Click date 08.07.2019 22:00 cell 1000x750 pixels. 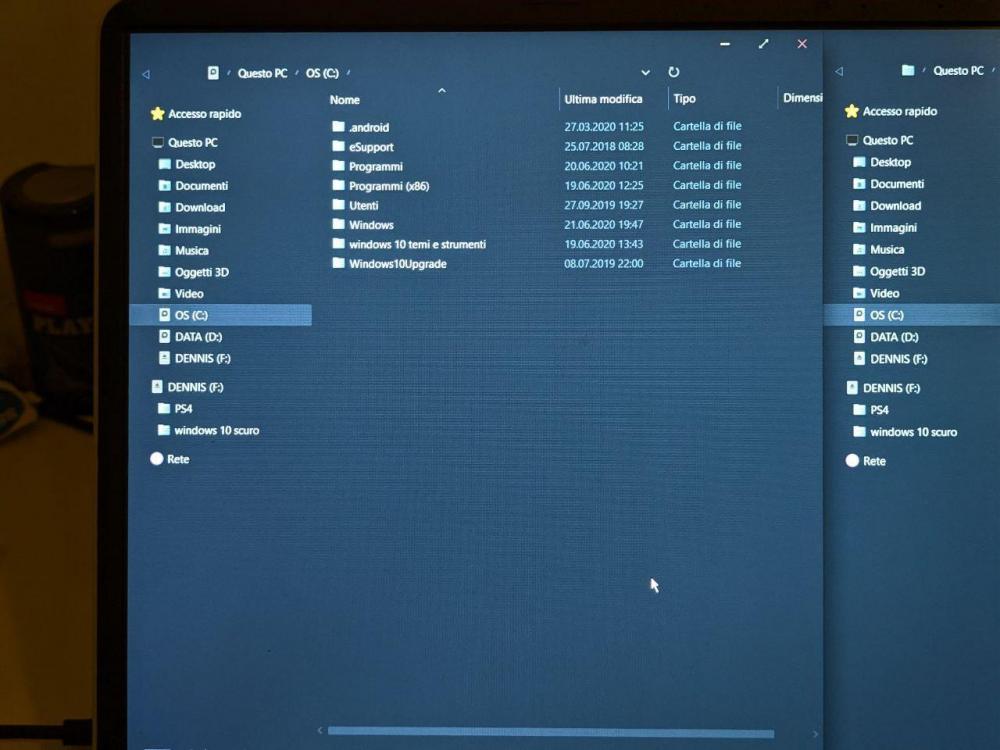pos(603,263)
